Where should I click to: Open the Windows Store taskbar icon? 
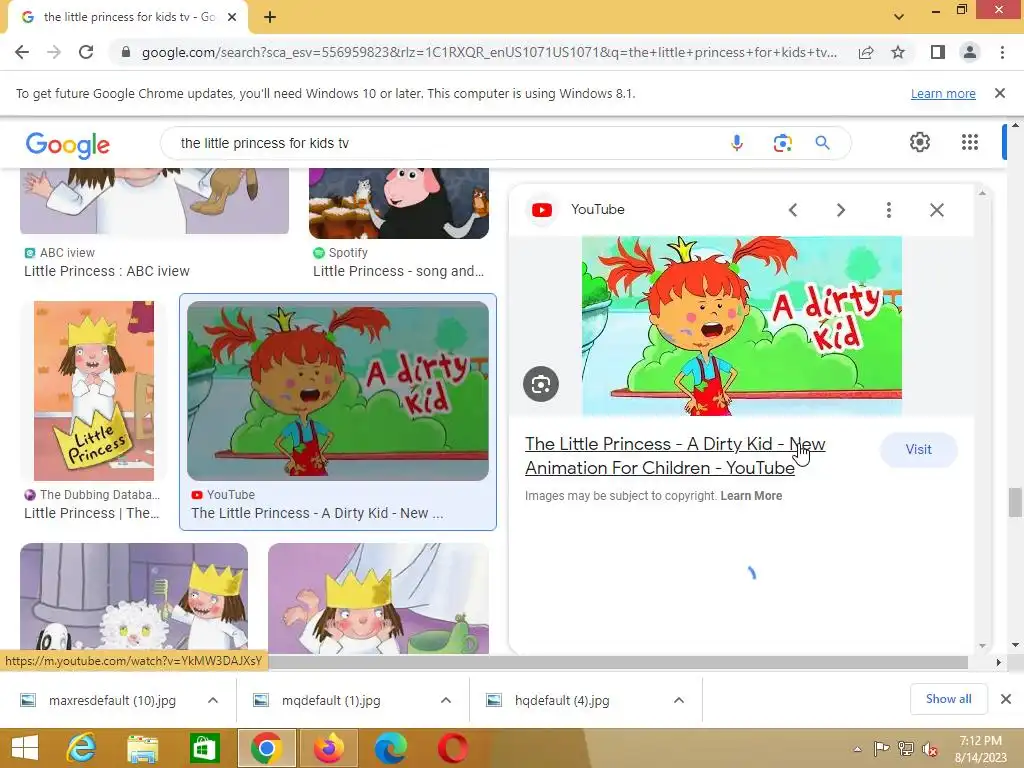204,748
